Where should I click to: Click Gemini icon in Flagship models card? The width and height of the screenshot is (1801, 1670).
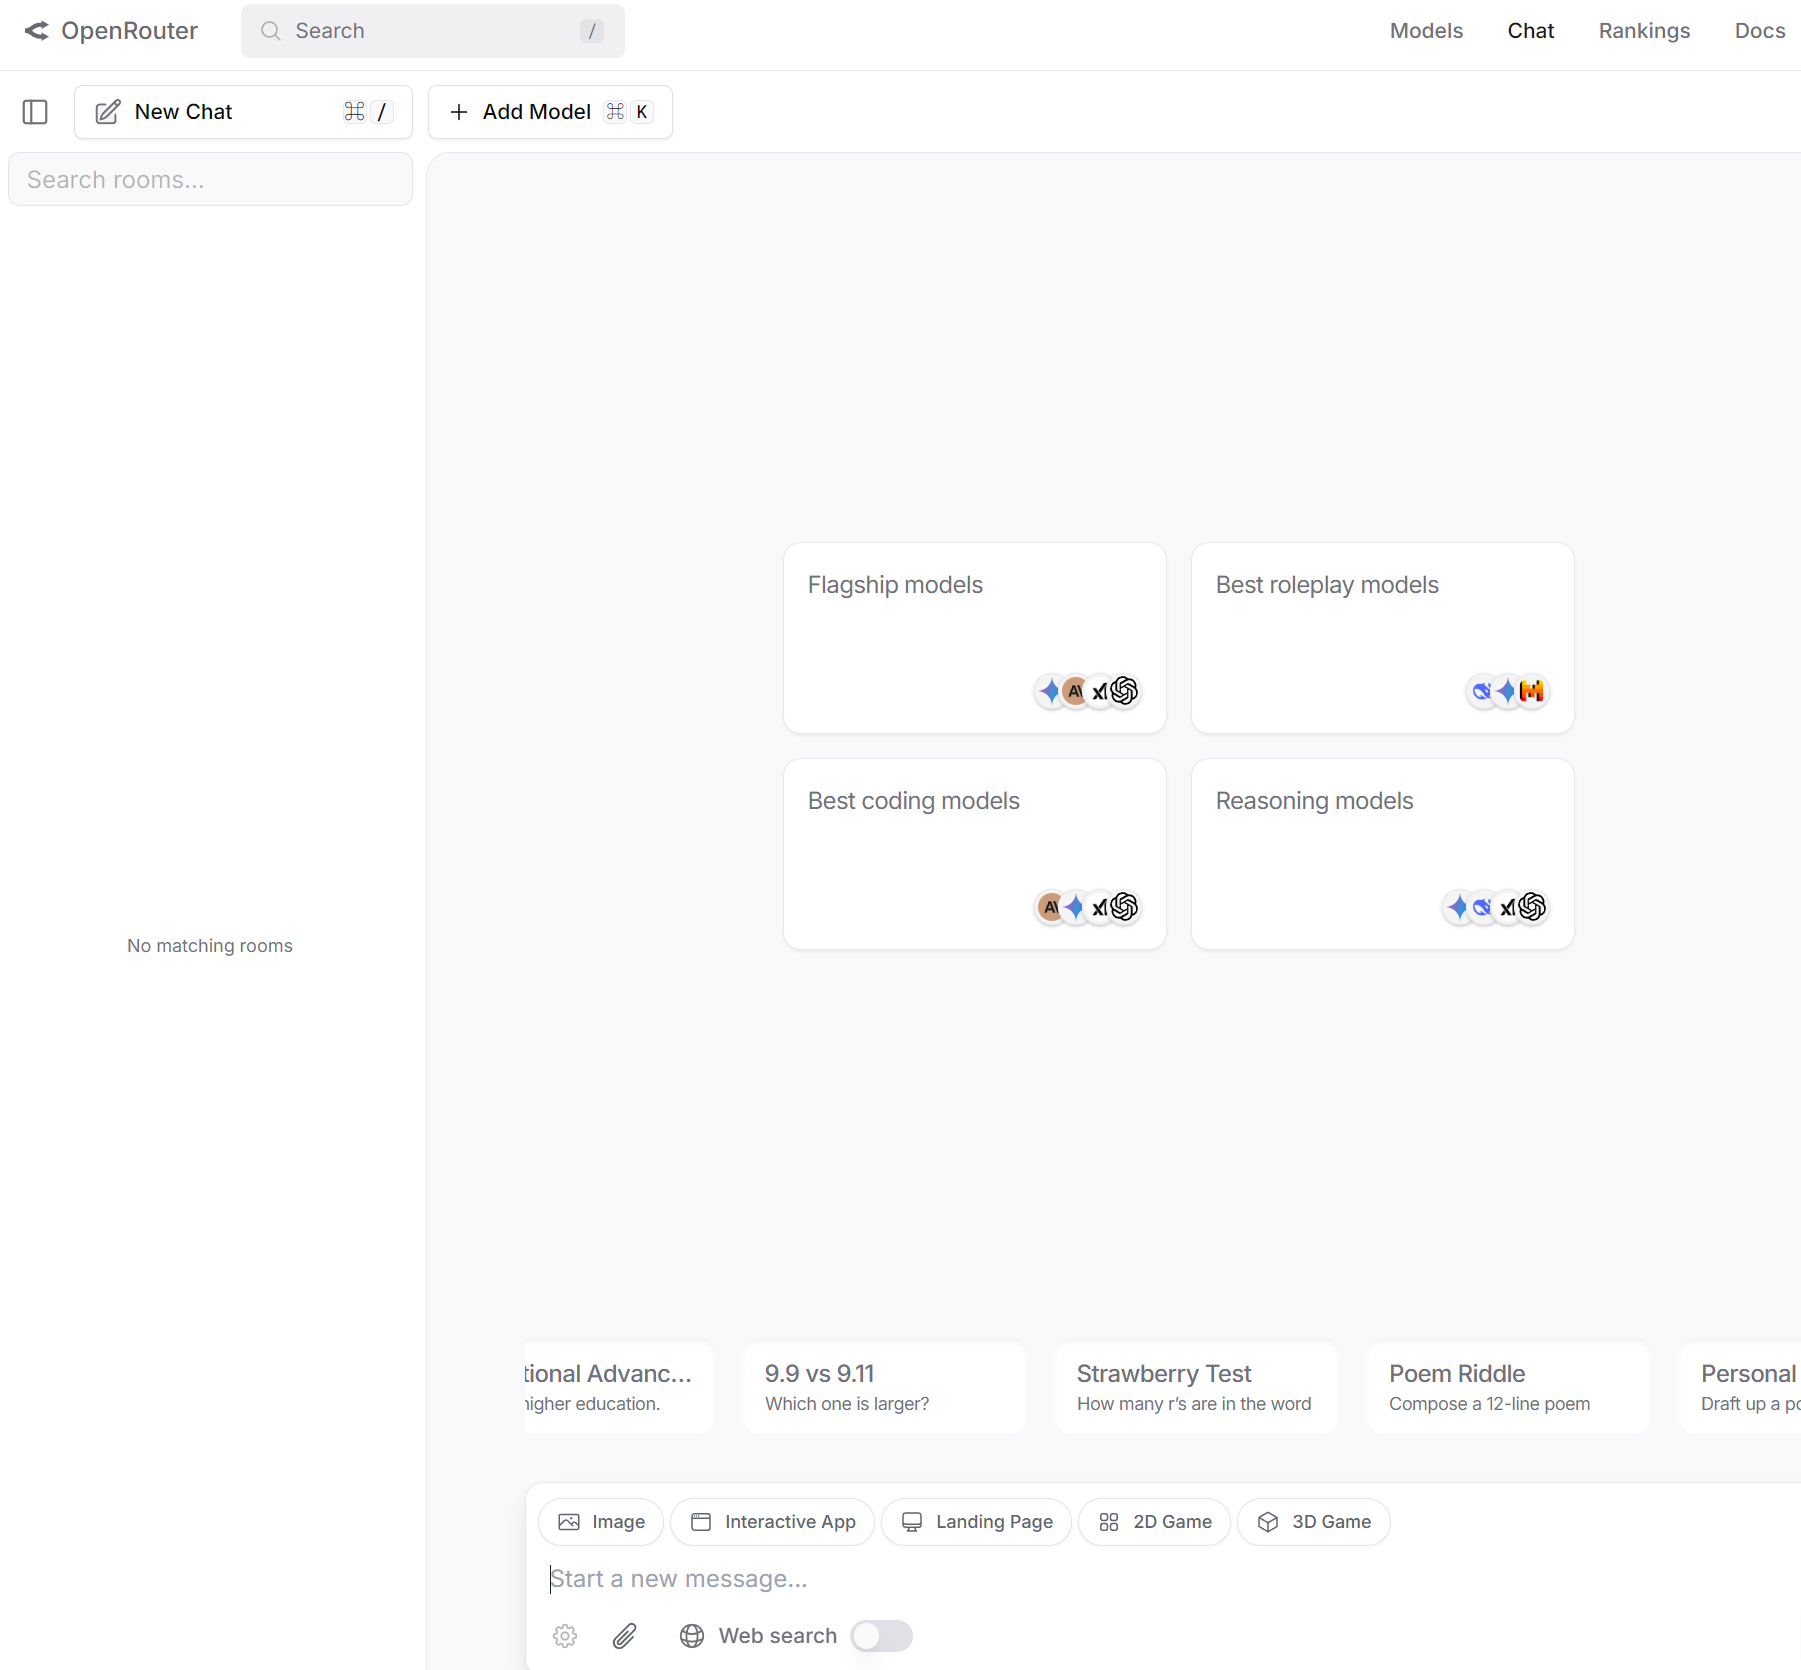pos(1050,691)
